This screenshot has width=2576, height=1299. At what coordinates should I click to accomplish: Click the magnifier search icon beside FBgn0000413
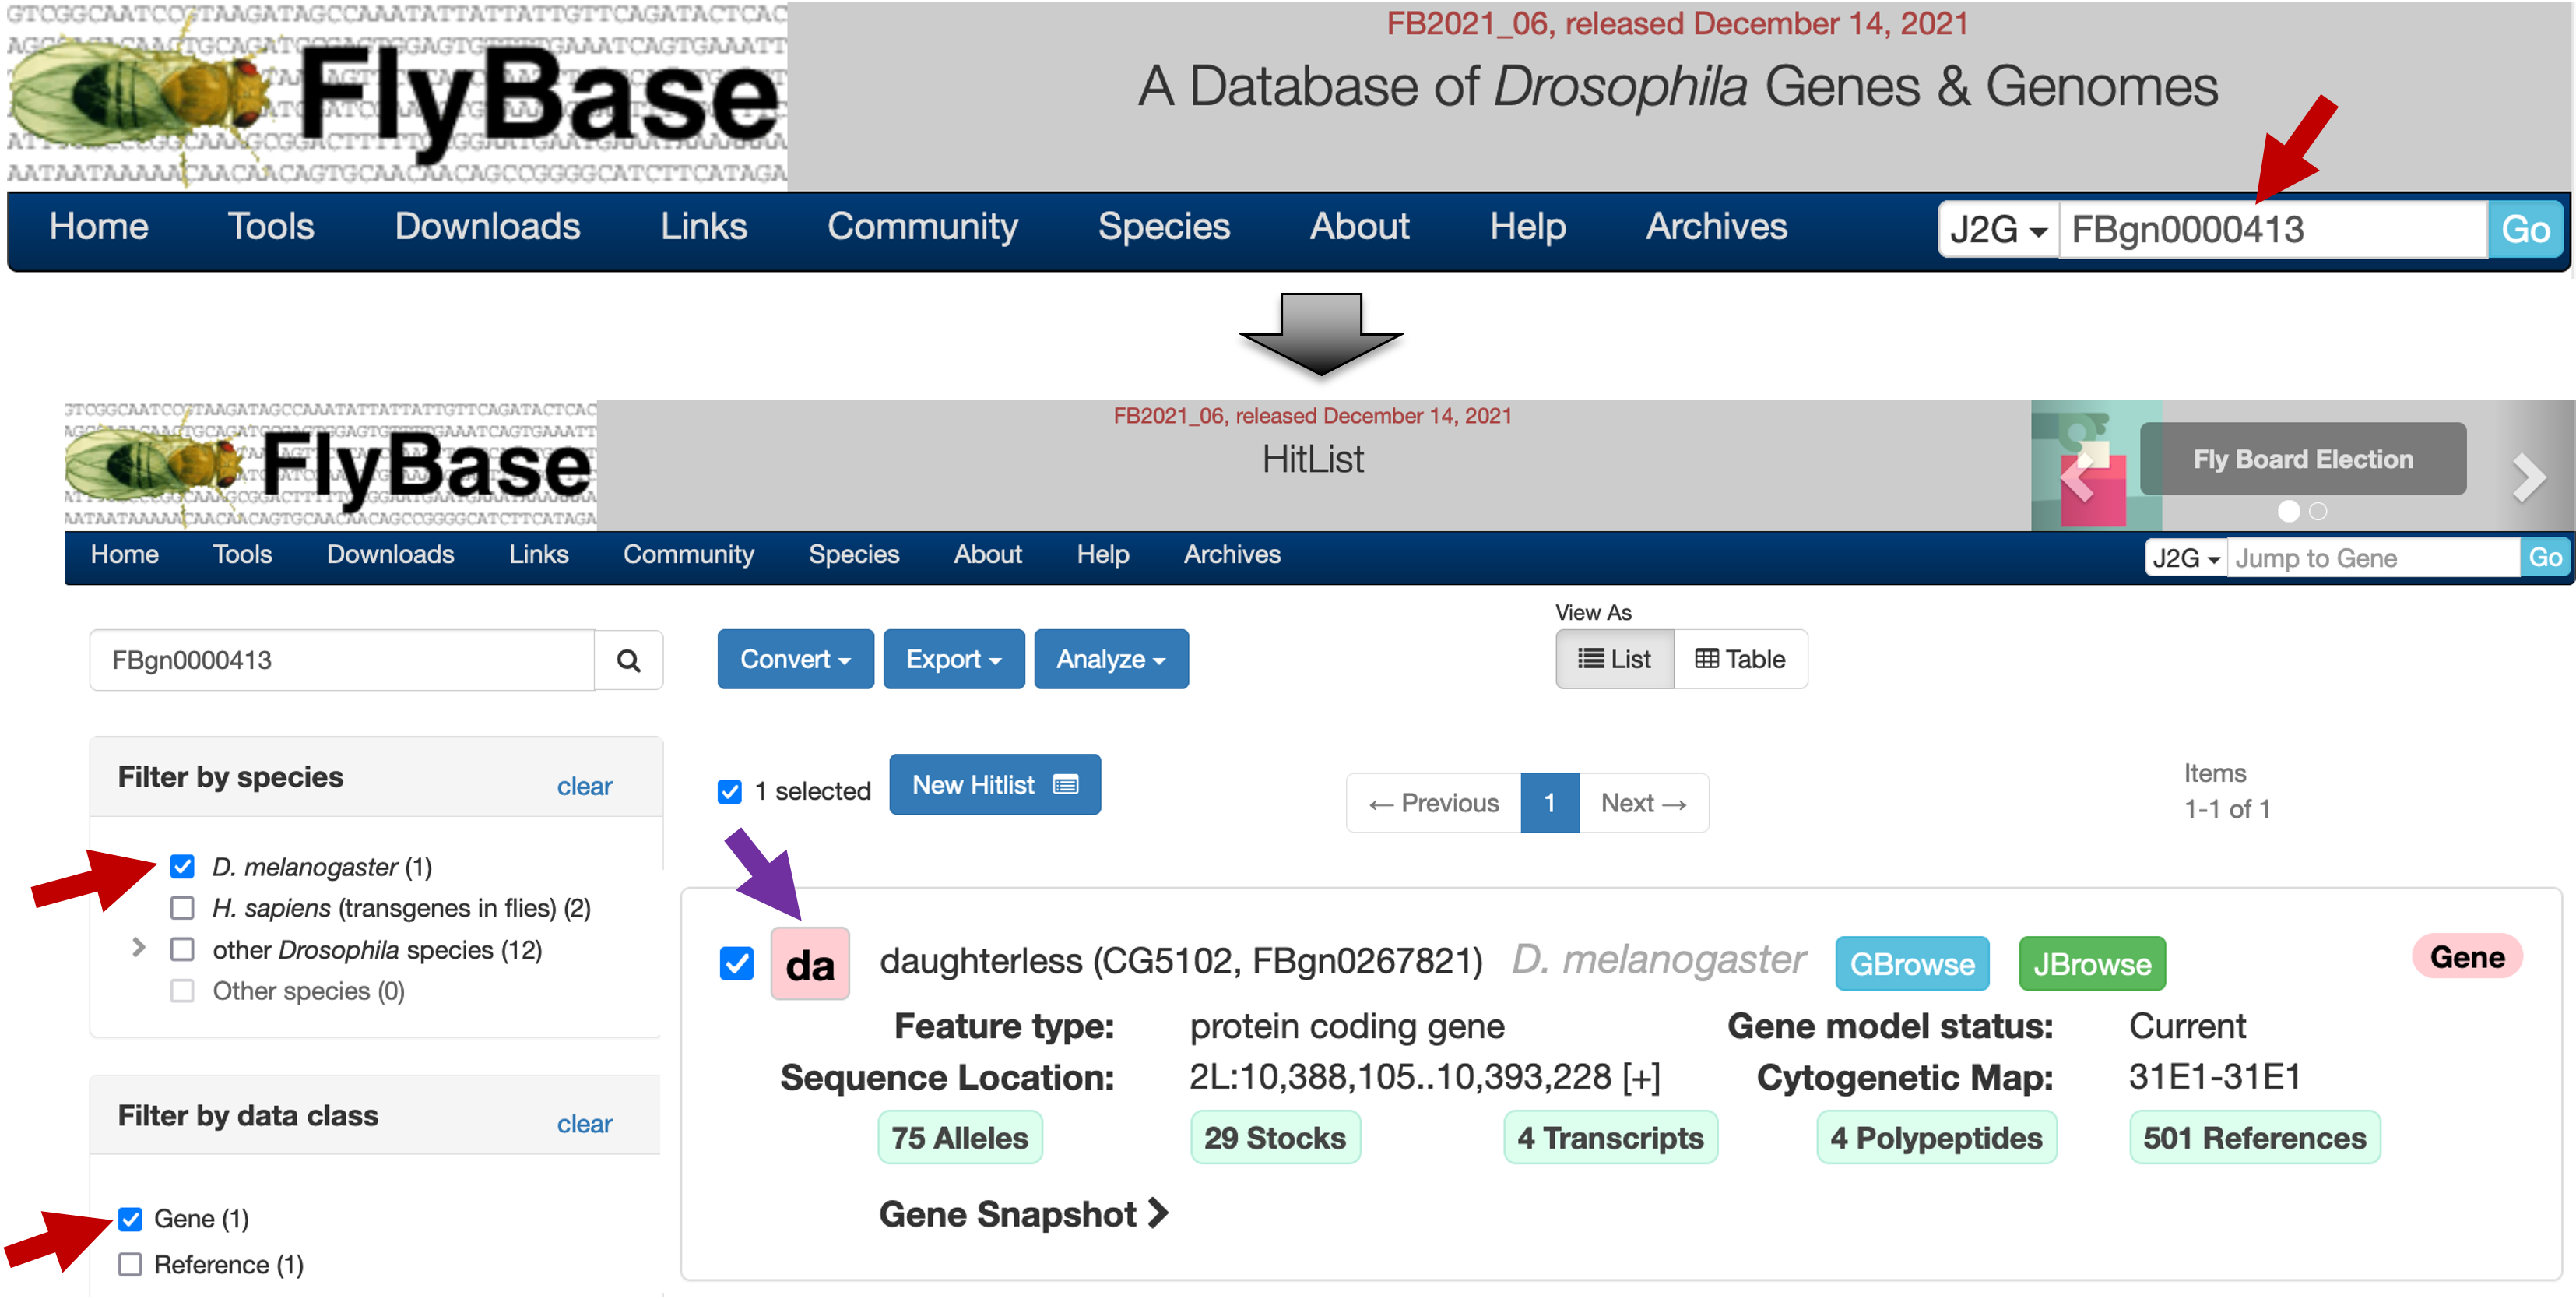[x=628, y=660]
